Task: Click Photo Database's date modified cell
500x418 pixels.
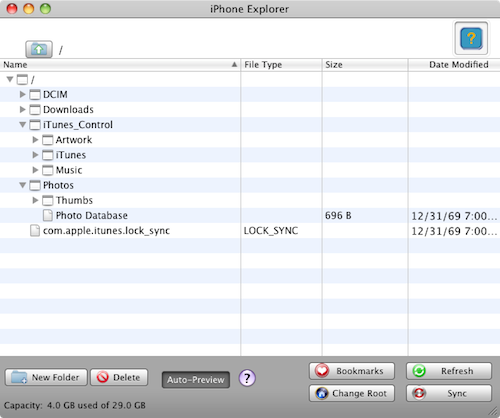Action: 454,216
